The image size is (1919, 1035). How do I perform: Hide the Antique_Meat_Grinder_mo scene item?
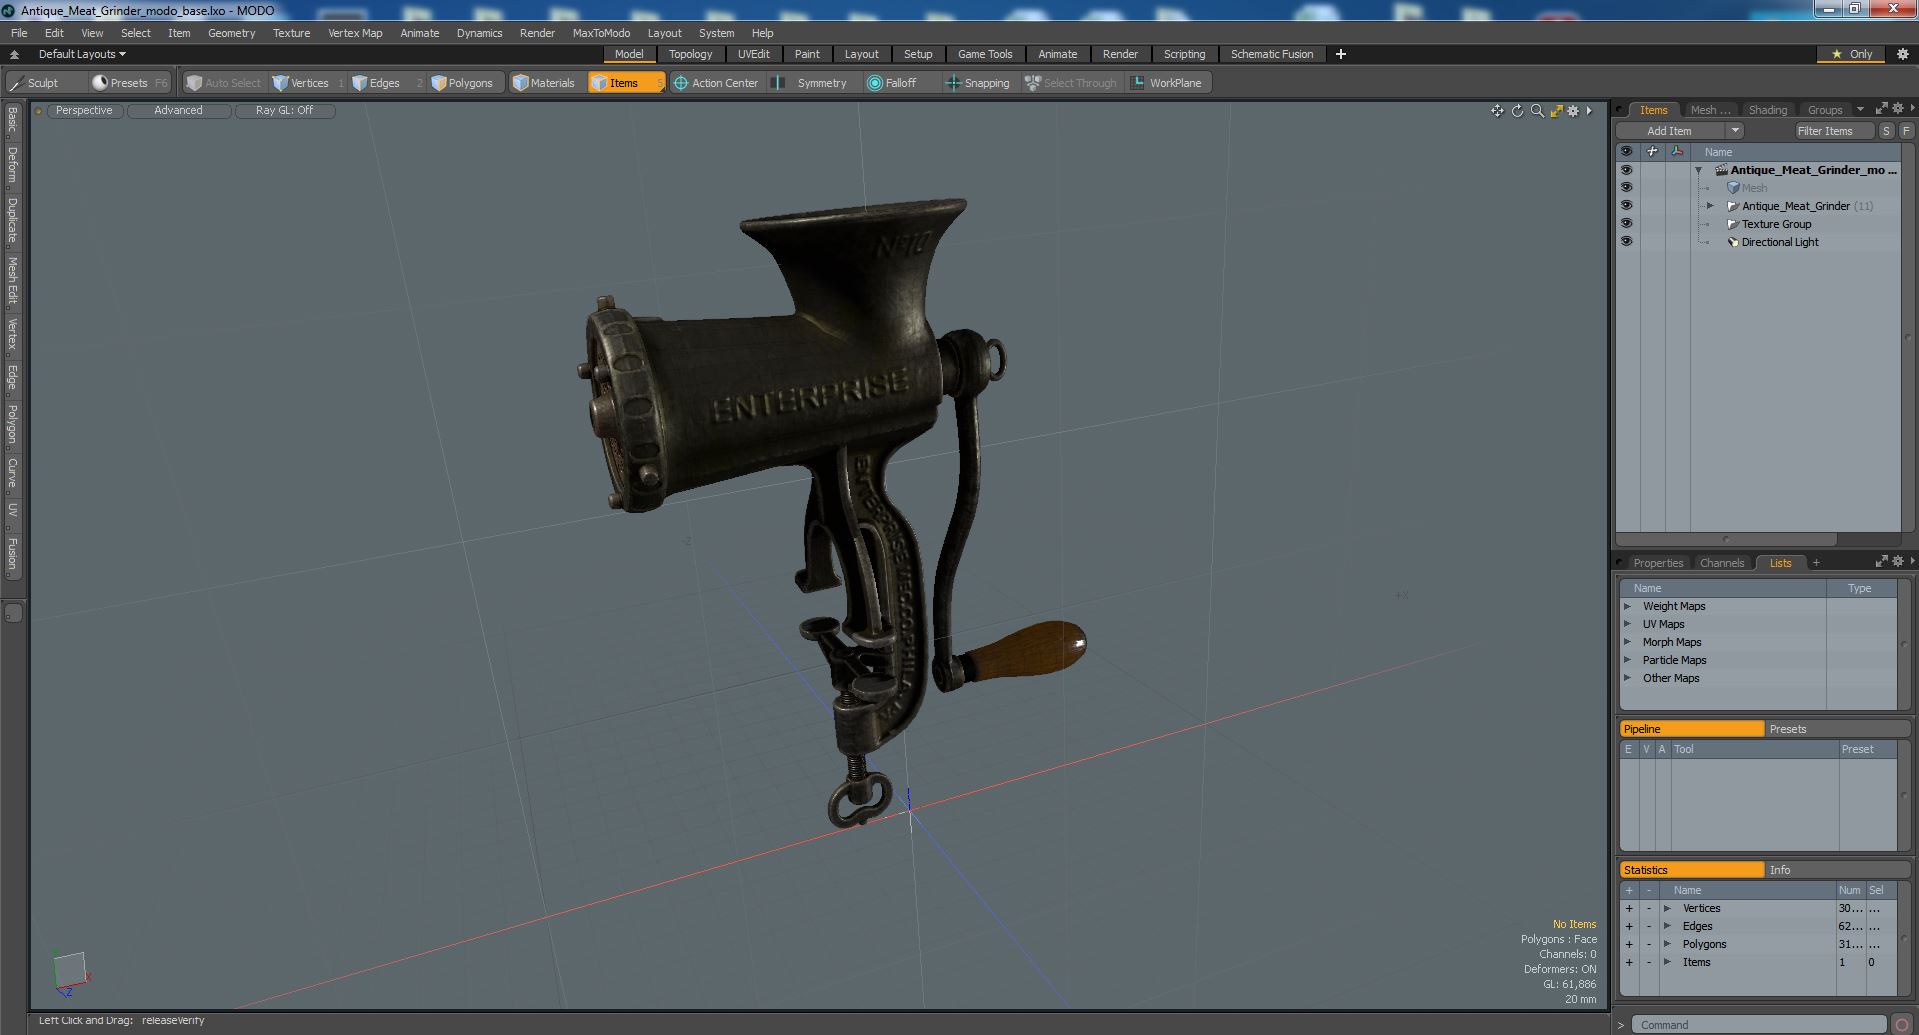point(1626,170)
